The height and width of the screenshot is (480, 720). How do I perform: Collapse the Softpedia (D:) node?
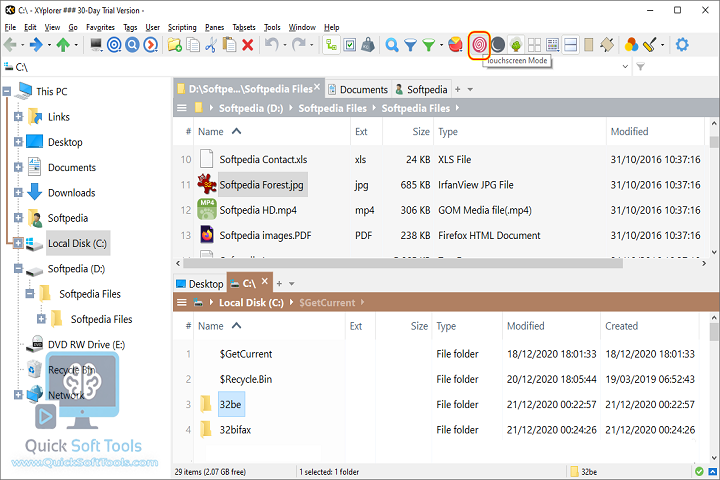(18, 268)
